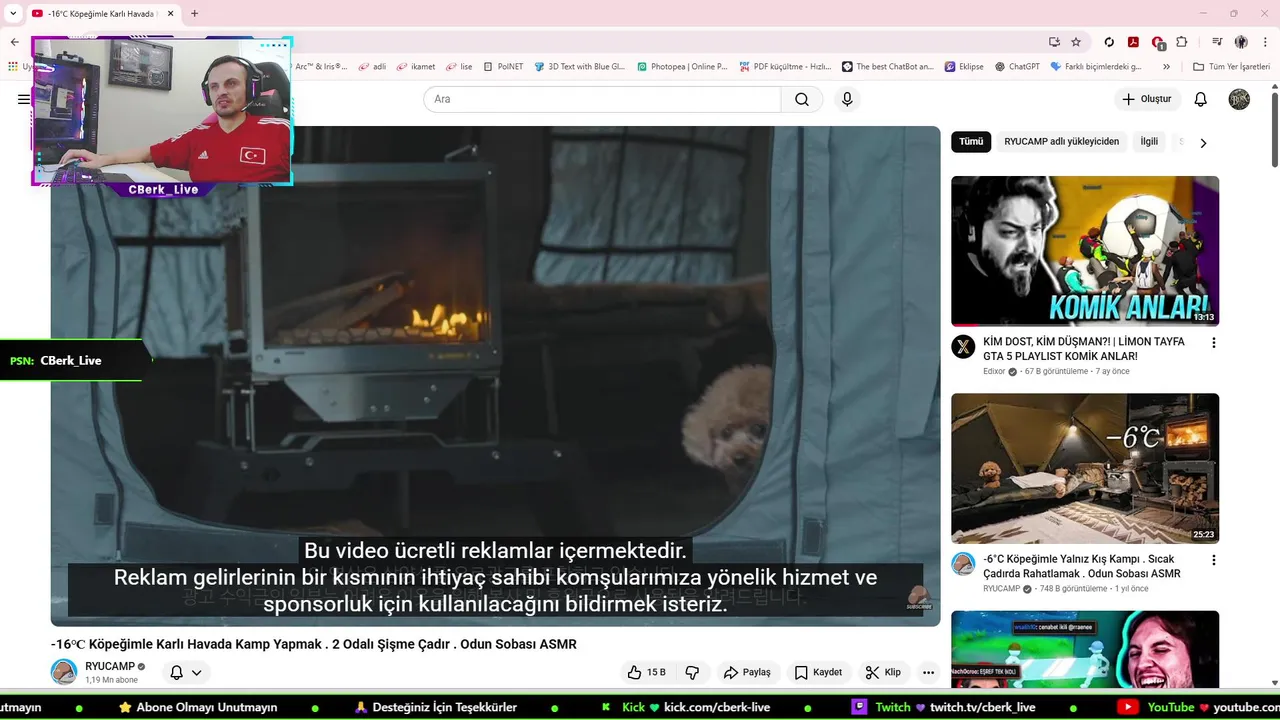Select the İlgili filter chip

click(x=1149, y=142)
